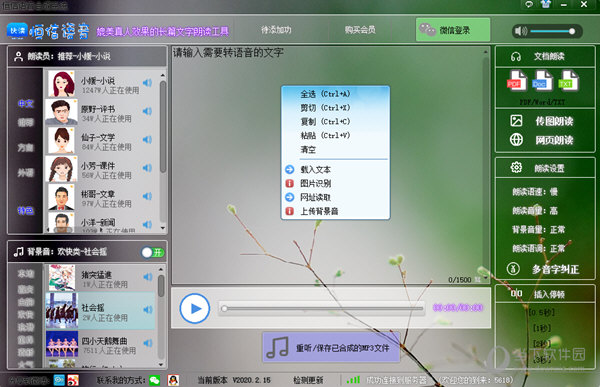The height and width of the screenshot is (387, 600).
Task: Insert a [0.5秒] pause
Action: click(x=541, y=312)
